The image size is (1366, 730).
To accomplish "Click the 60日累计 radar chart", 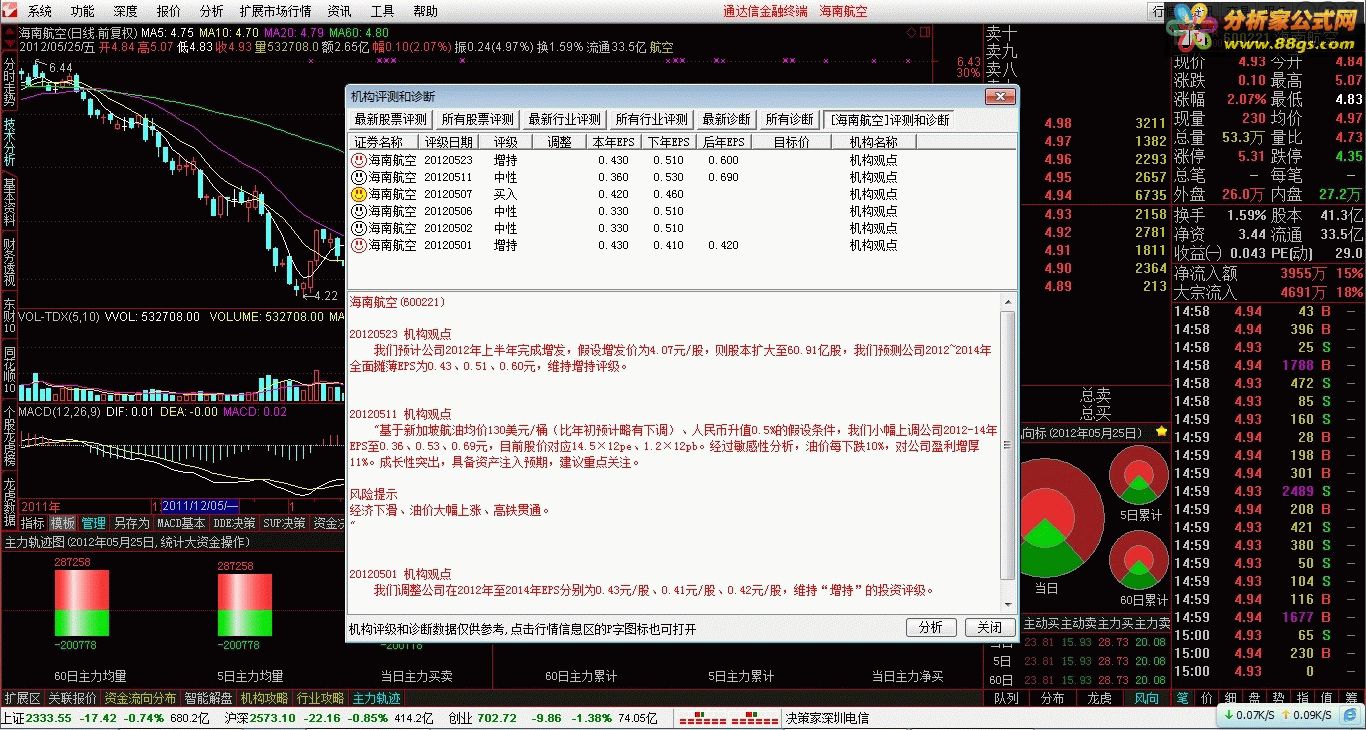I will (x=1140, y=559).
